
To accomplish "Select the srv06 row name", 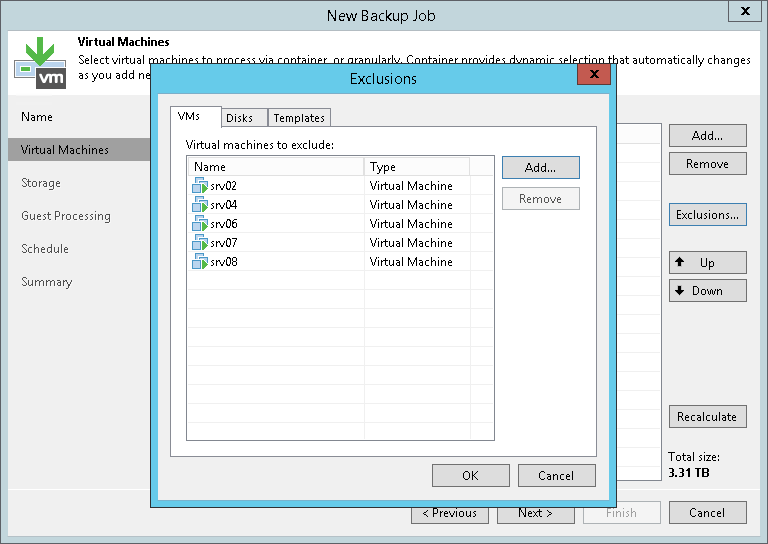I will (224, 224).
